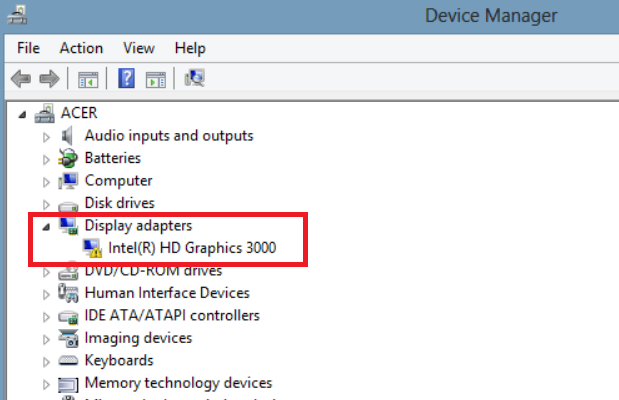Select the Batteries label
This screenshot has width=619, height=400.
click(113, 158)
